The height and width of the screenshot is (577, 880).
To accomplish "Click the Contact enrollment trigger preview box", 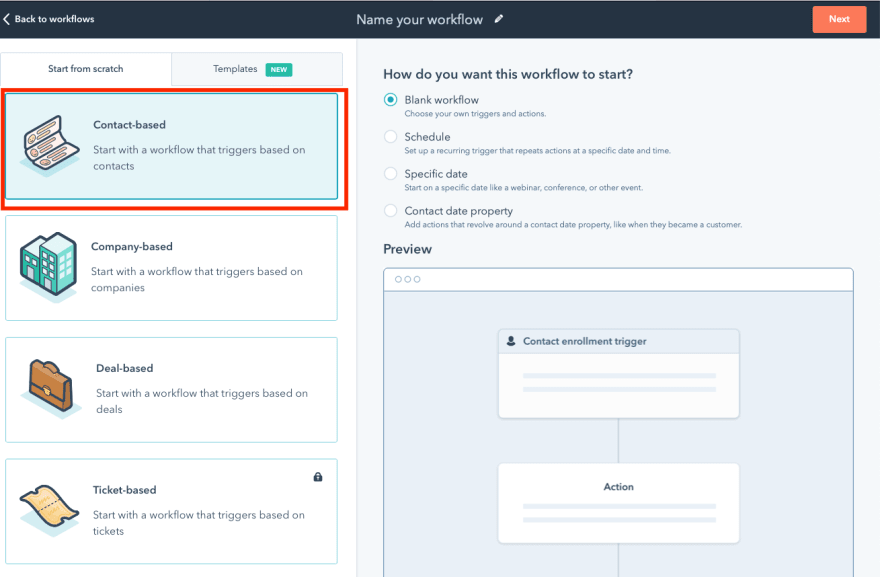I will coord(618,373).
